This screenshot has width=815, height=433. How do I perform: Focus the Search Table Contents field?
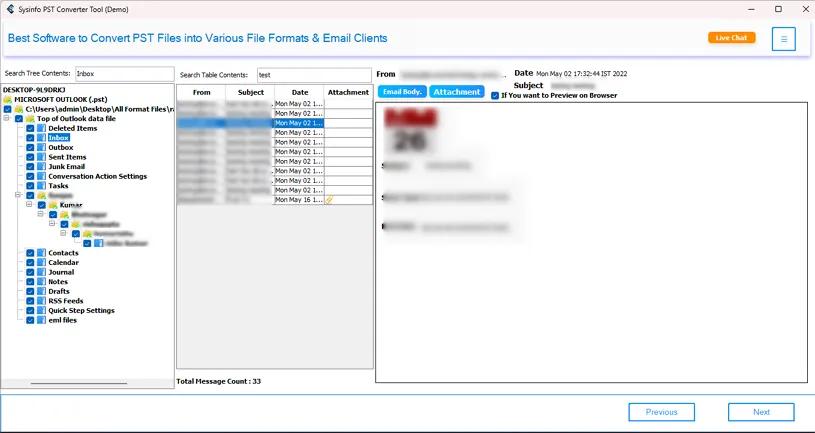point(314,75)
